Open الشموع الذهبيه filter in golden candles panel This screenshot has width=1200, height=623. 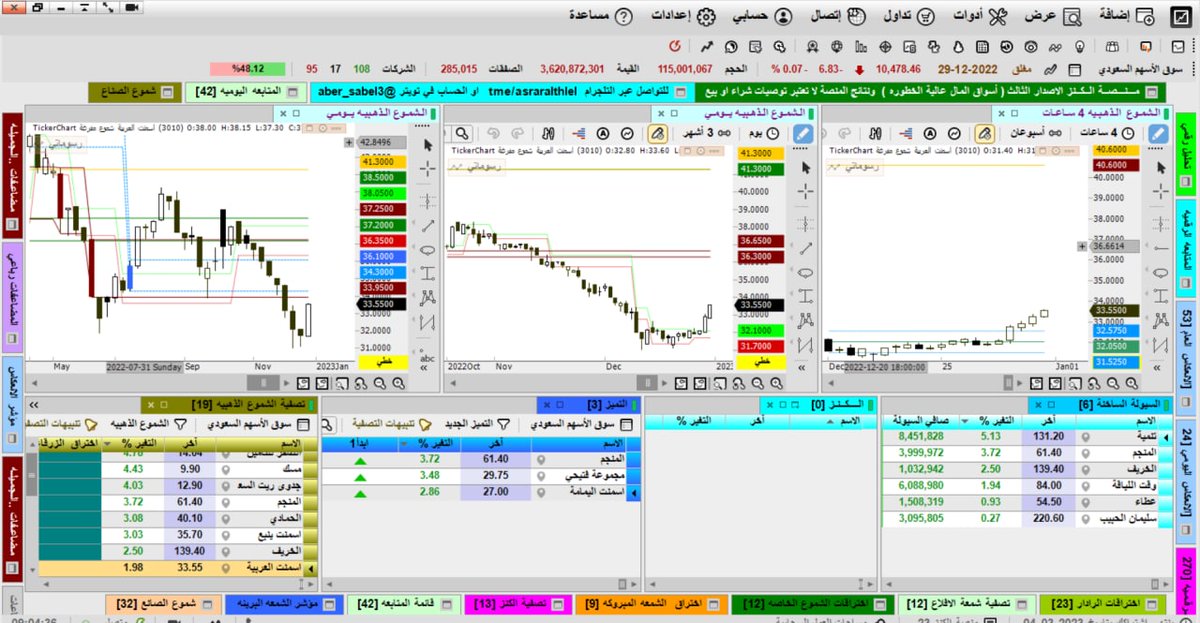coord(147,424)
